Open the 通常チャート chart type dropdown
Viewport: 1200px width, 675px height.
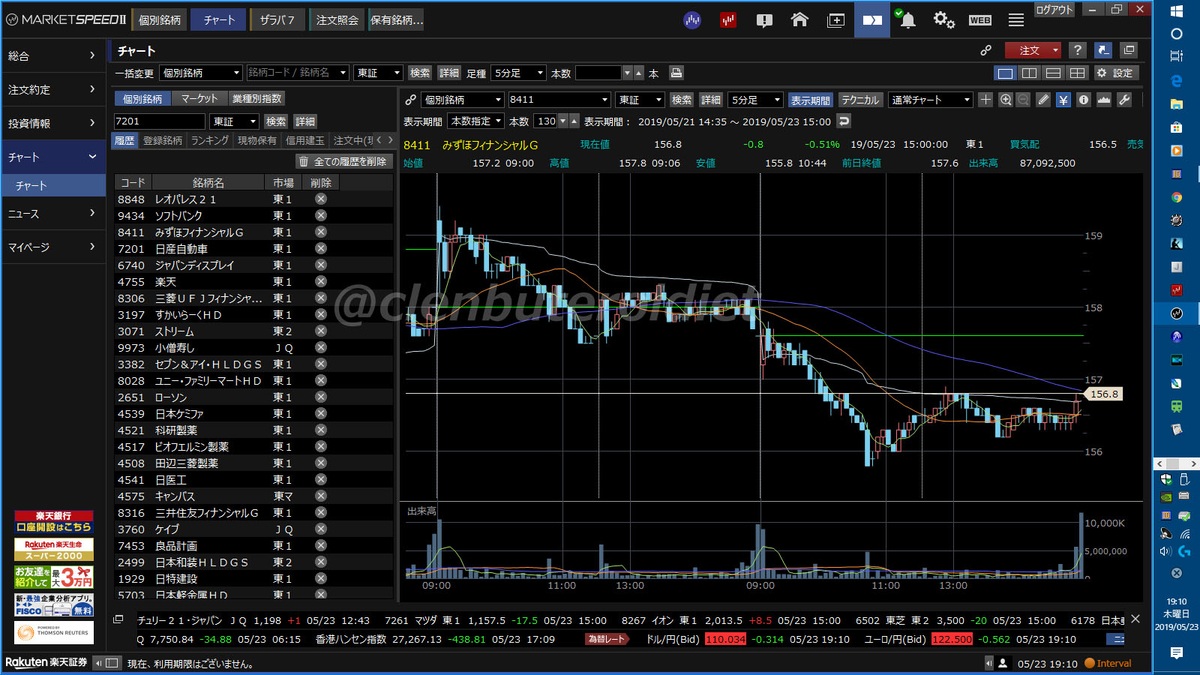(930, 100)
